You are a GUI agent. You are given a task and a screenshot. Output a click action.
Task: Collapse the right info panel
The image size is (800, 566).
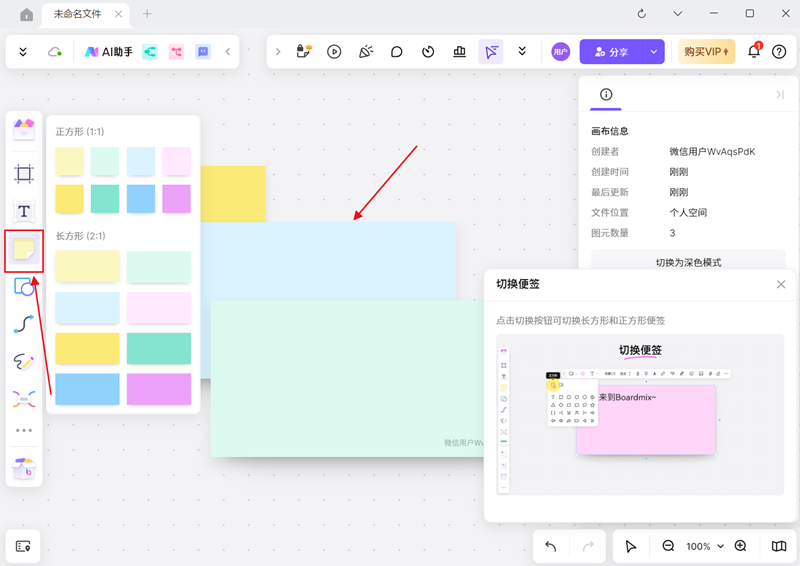[x=780, y=94]
